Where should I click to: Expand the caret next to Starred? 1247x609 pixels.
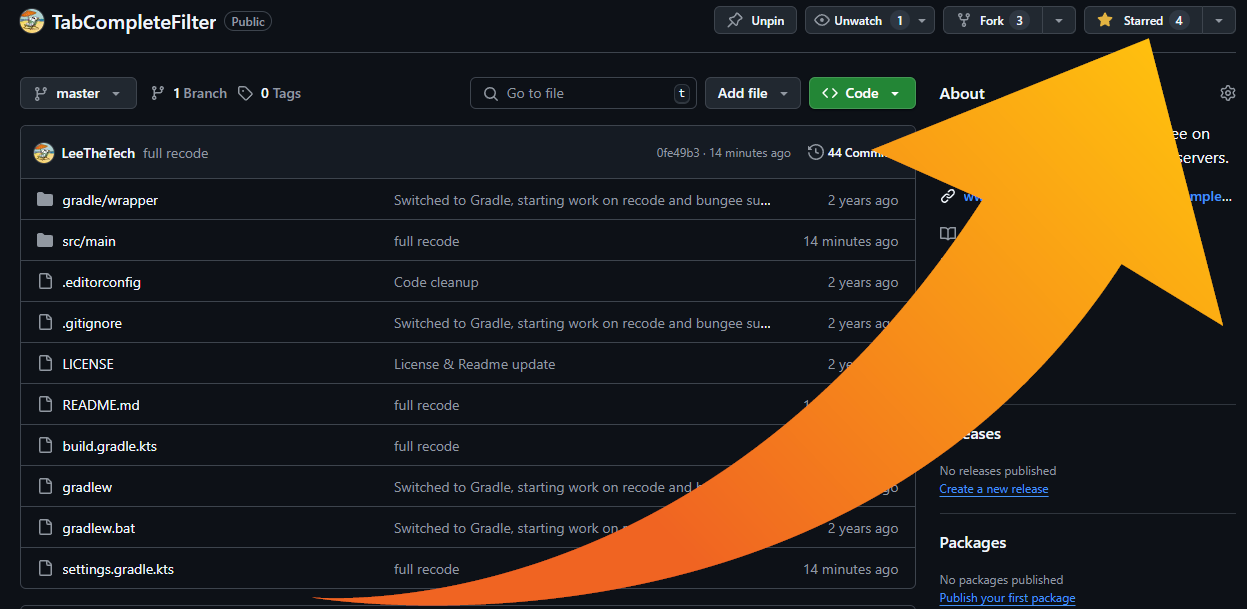click(x=1218, y=21)
